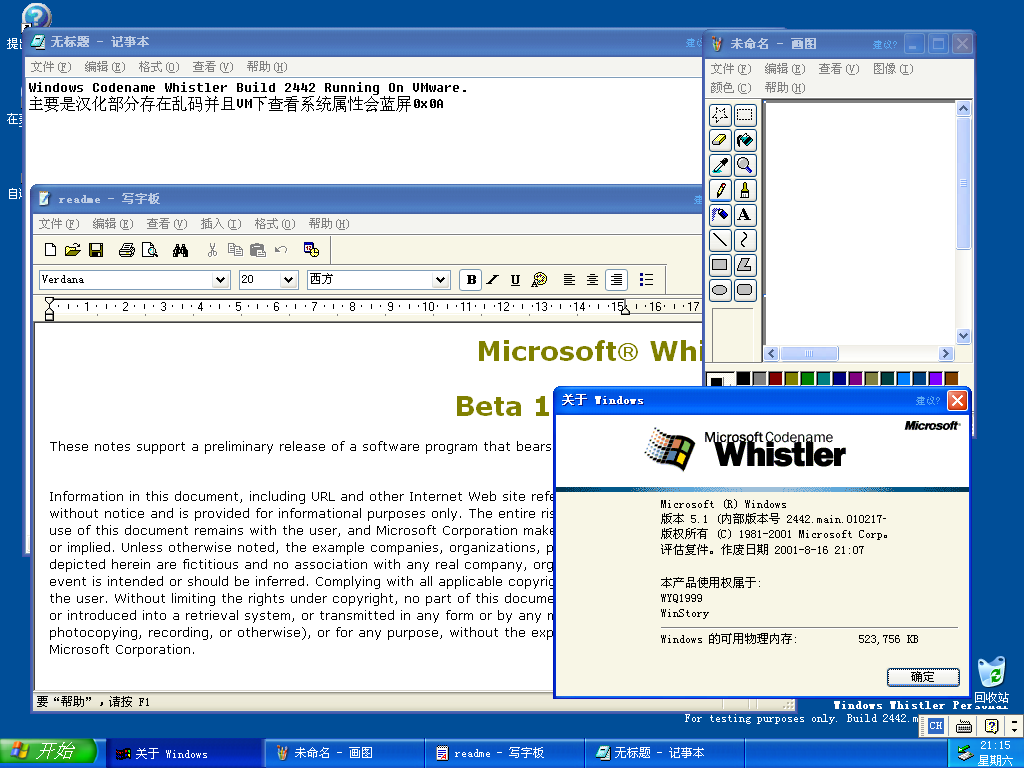
Task: Set left text alignment in WordPad
Action: [569, 280]
